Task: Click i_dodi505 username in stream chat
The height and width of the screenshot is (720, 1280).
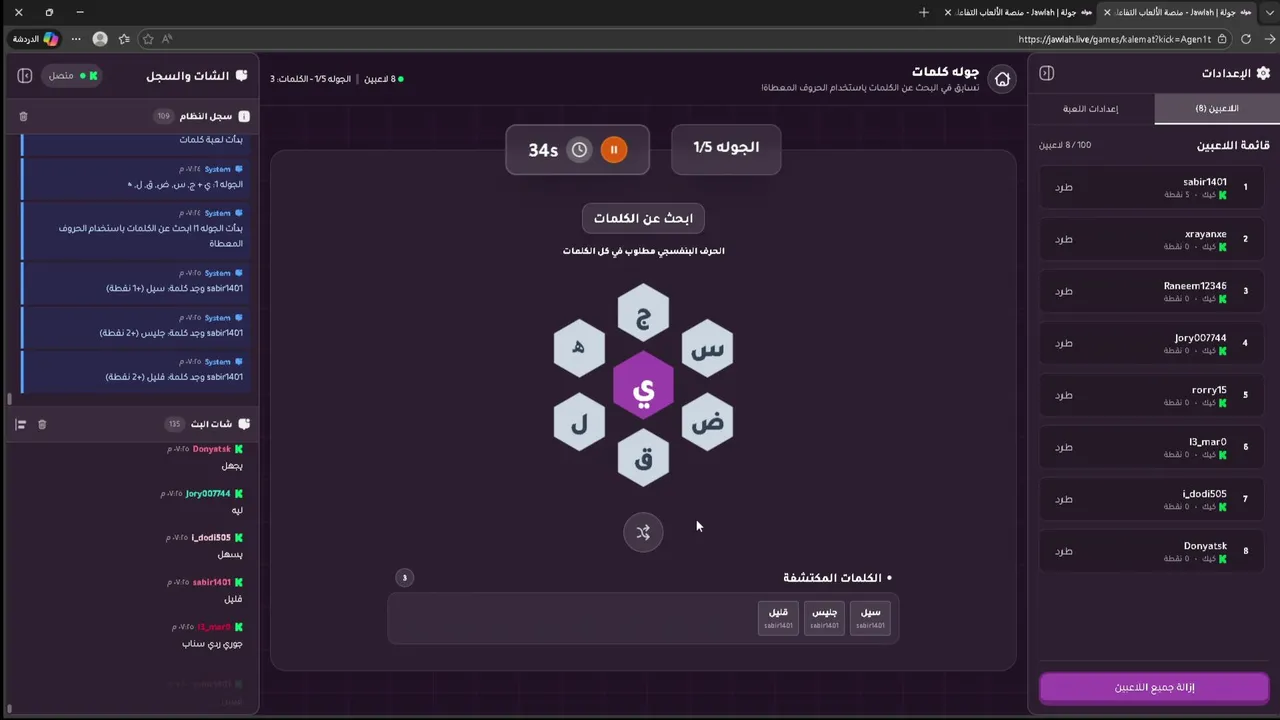Action: (211, 538)
